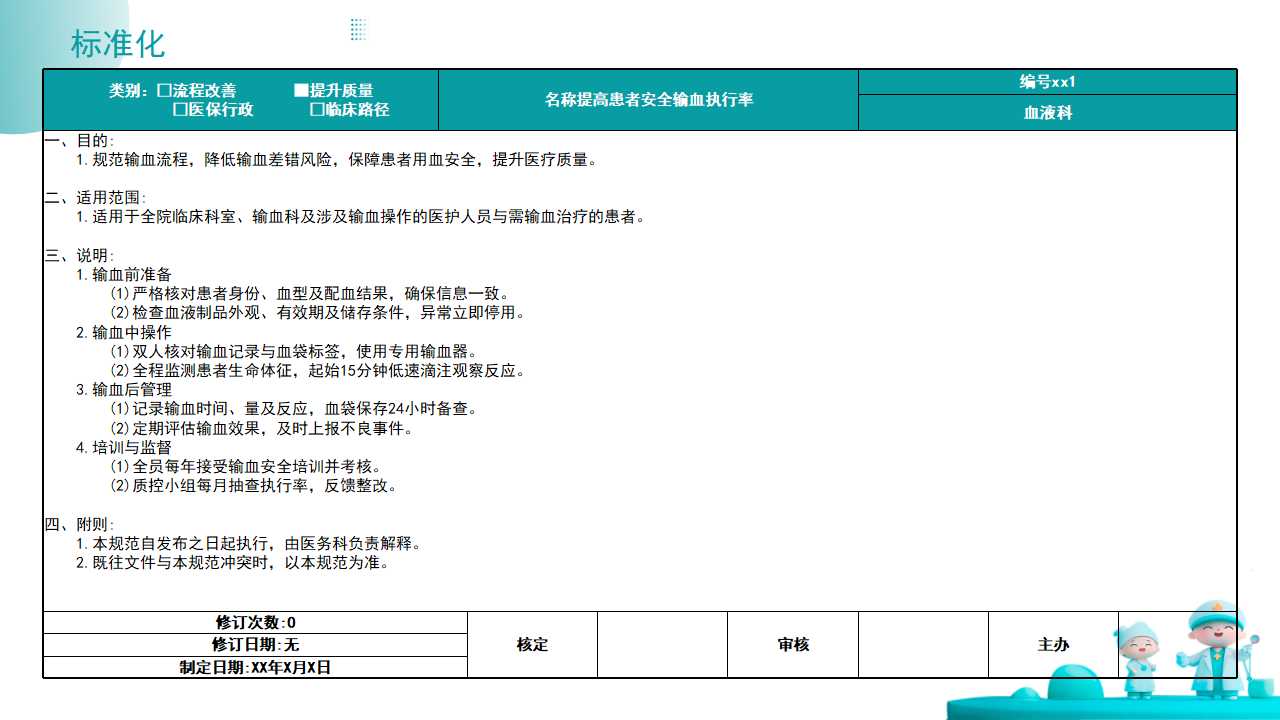Select the dotted square decoration at top
The height and width of the screenshot is (720, 1280).
(x=358, y=29)
